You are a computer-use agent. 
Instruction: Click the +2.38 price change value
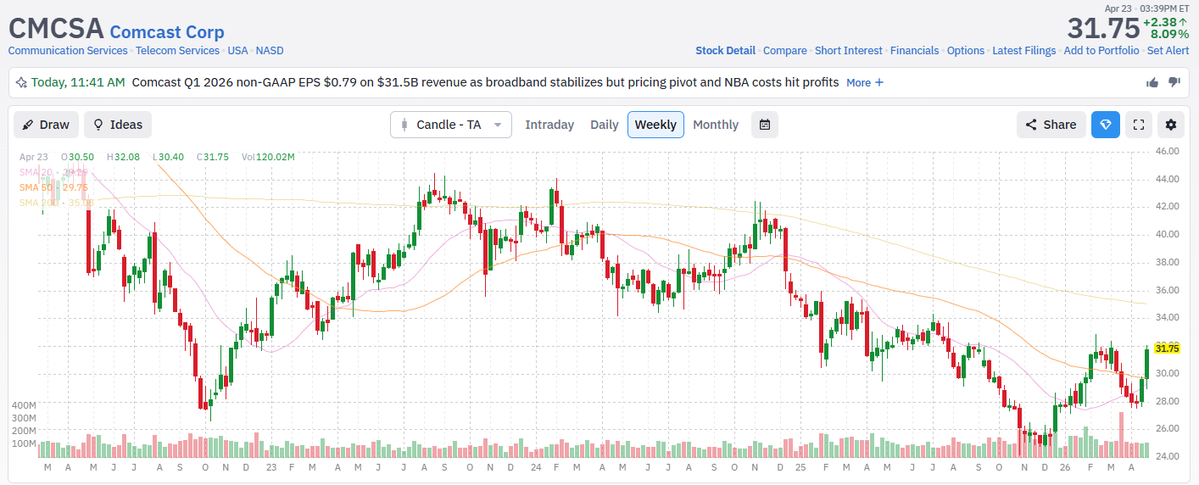pos(1160,21)
